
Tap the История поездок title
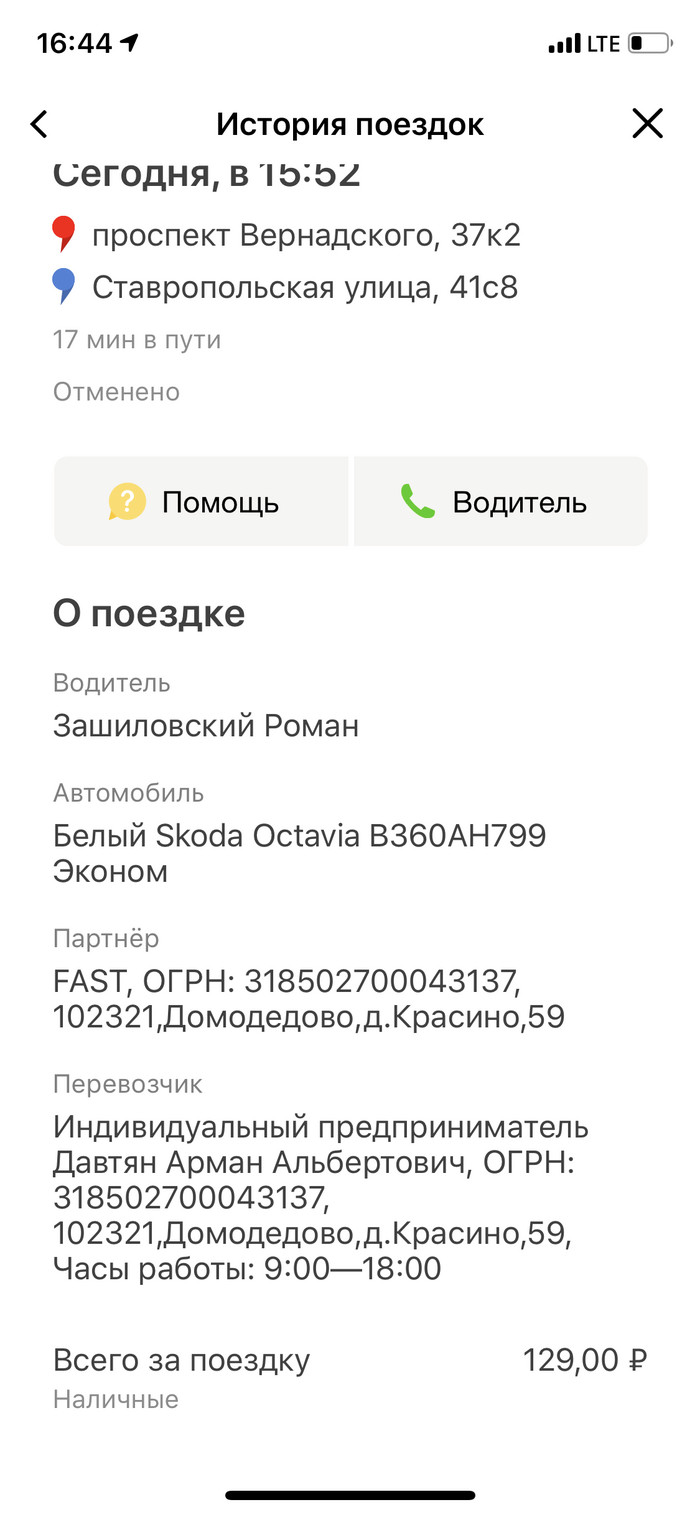350,125
